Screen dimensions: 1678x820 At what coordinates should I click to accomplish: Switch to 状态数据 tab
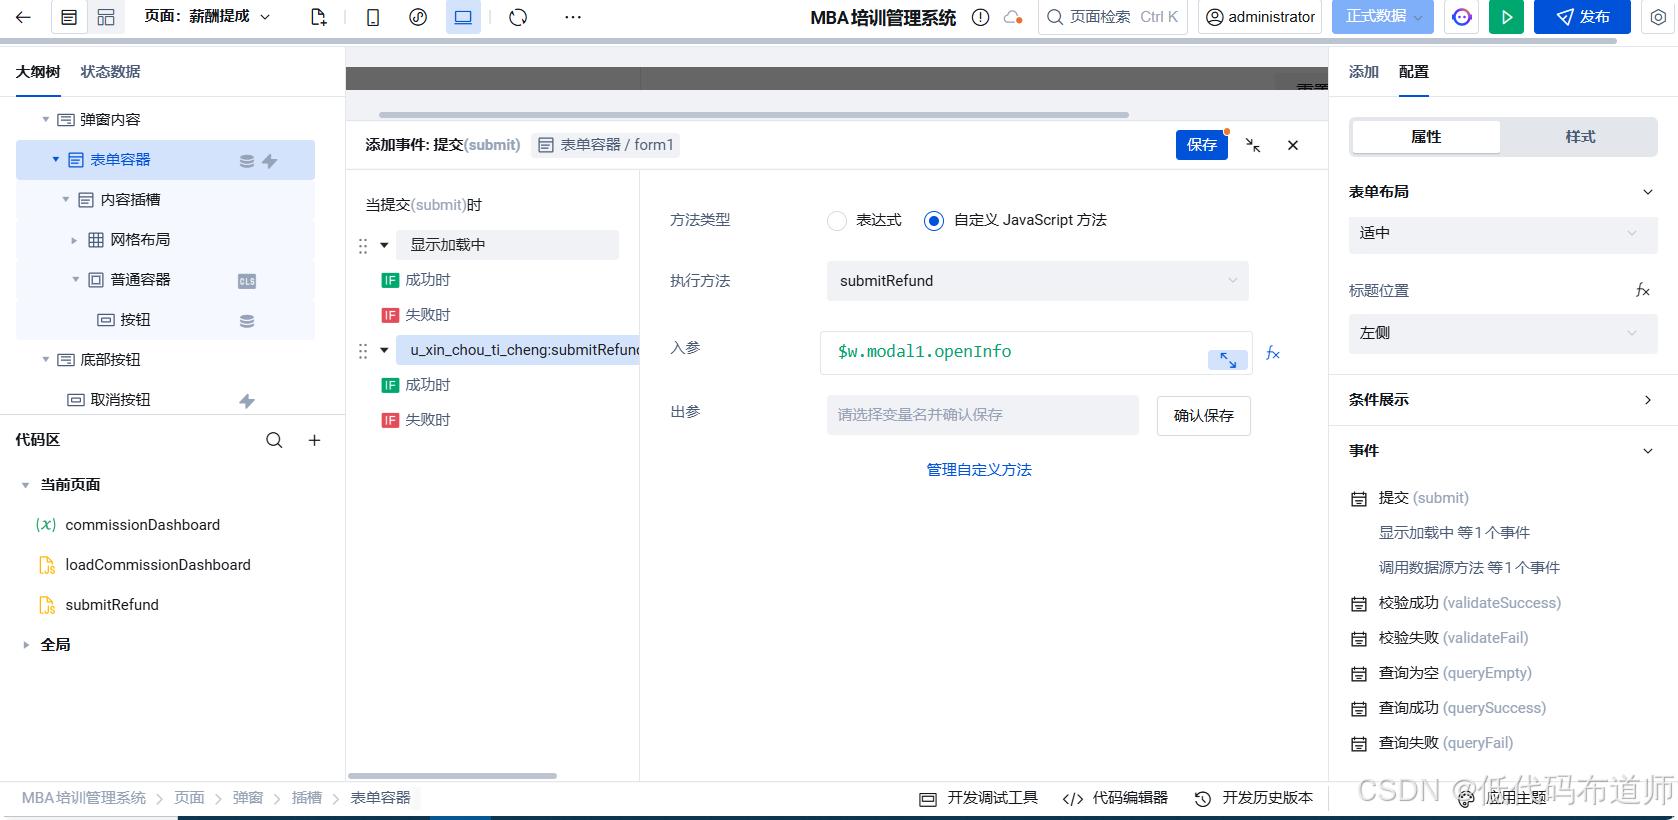(x=110, y=72)
